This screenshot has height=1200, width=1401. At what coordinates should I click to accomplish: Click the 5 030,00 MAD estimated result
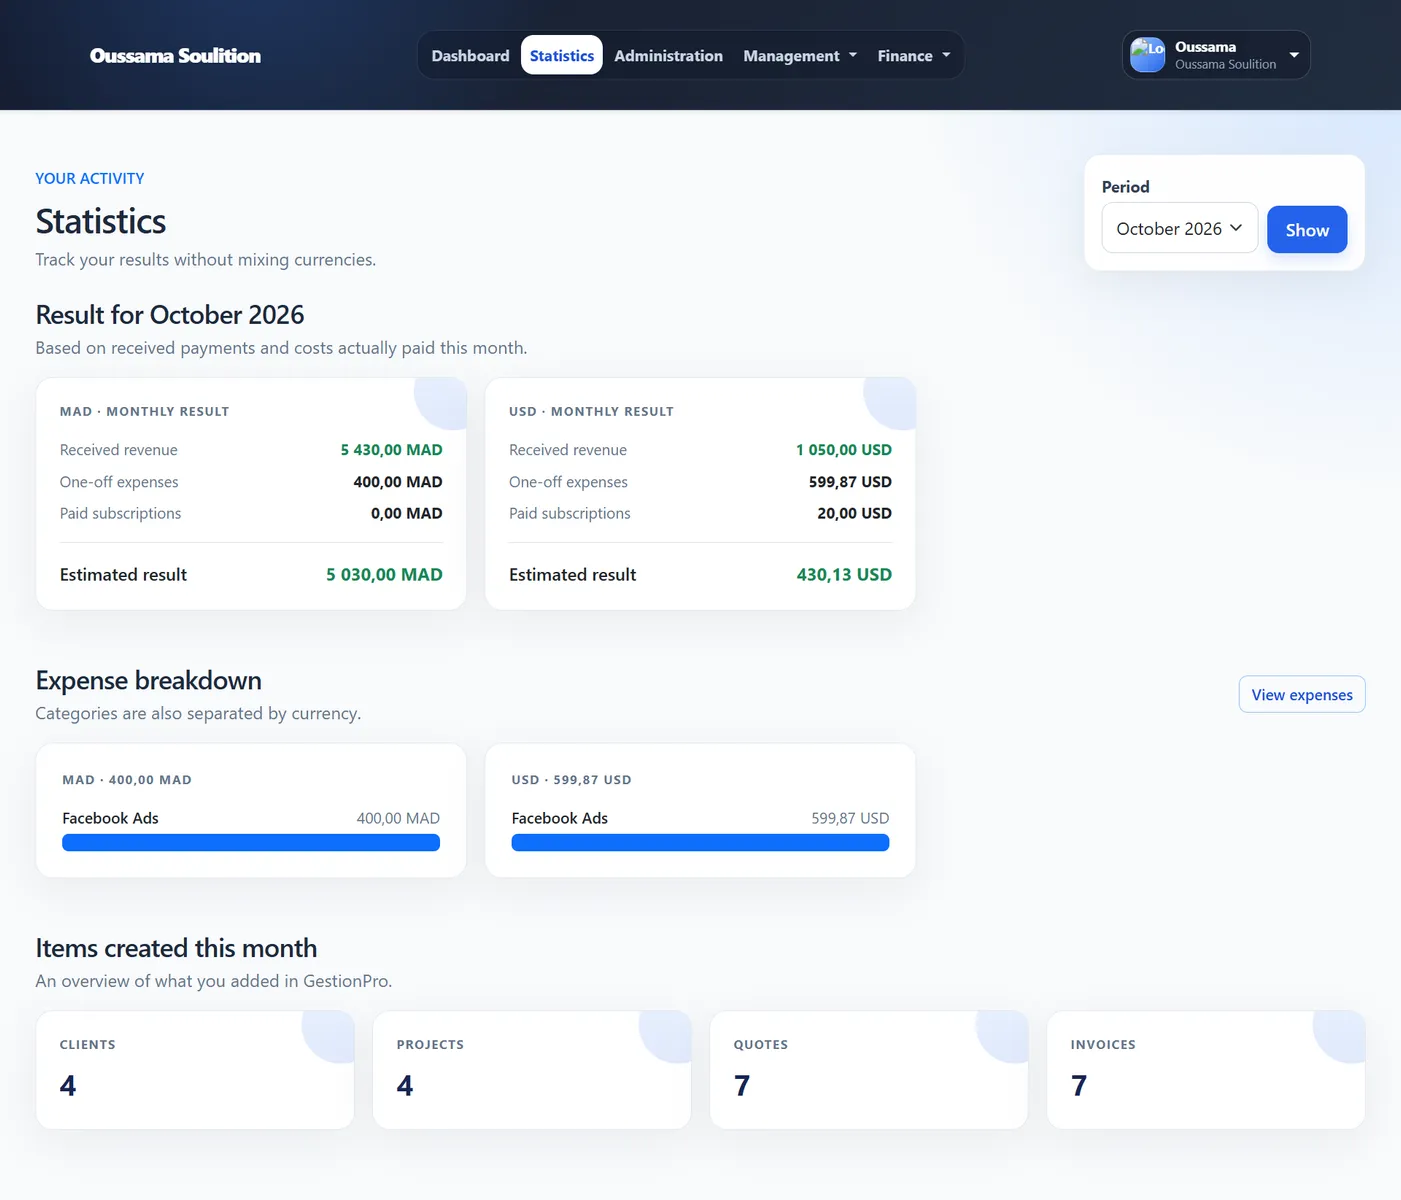384,575
